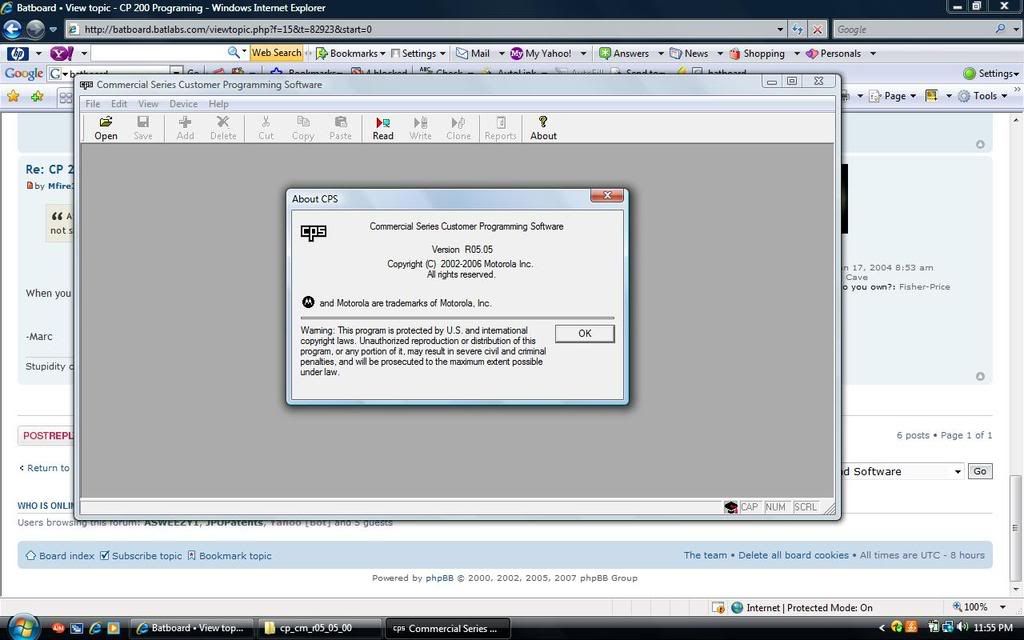
Task: Click the Reports icon in CPS toolbar
Action: coord(501,122)
